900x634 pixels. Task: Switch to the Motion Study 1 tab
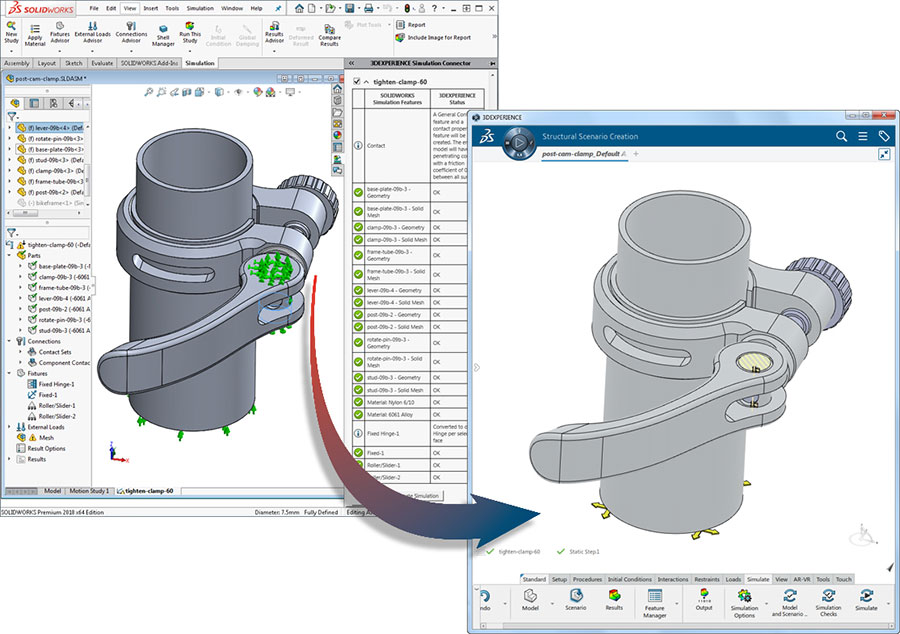click(x=89, y=491)
